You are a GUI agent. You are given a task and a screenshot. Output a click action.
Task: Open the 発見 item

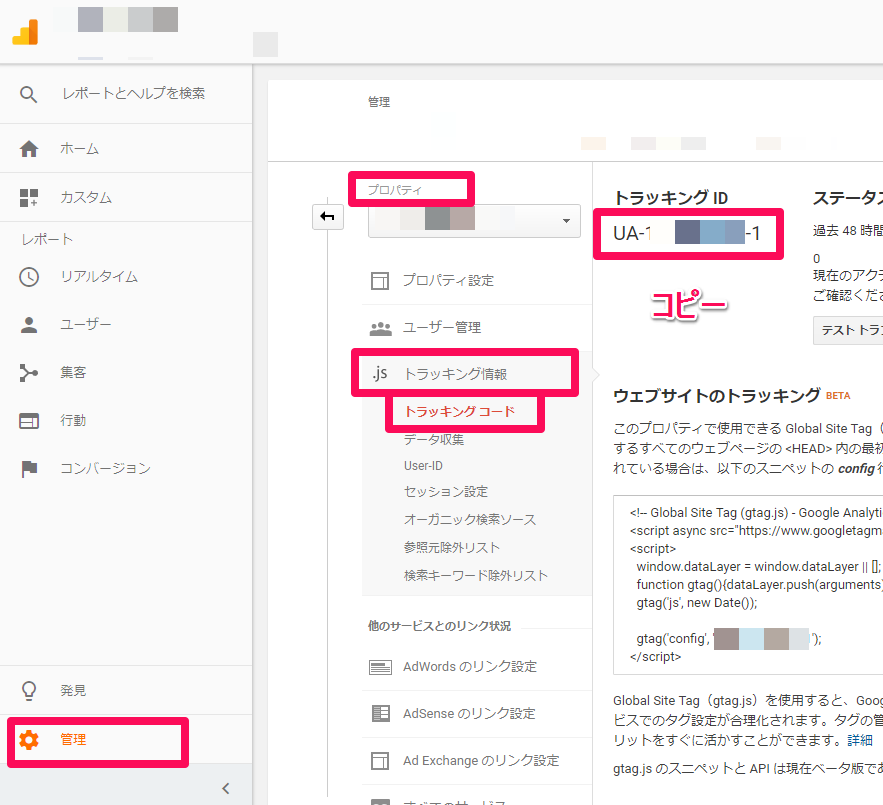73,691
